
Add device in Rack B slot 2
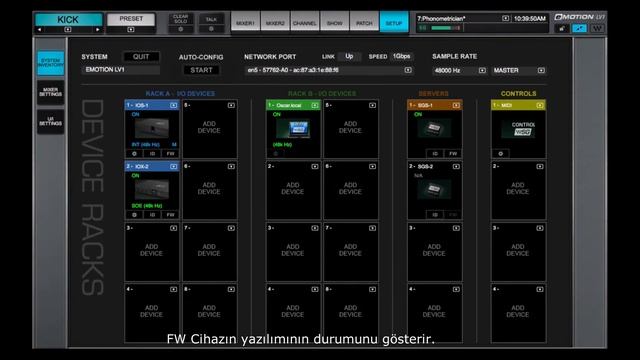pyautogui.click(x=293, y=189)
